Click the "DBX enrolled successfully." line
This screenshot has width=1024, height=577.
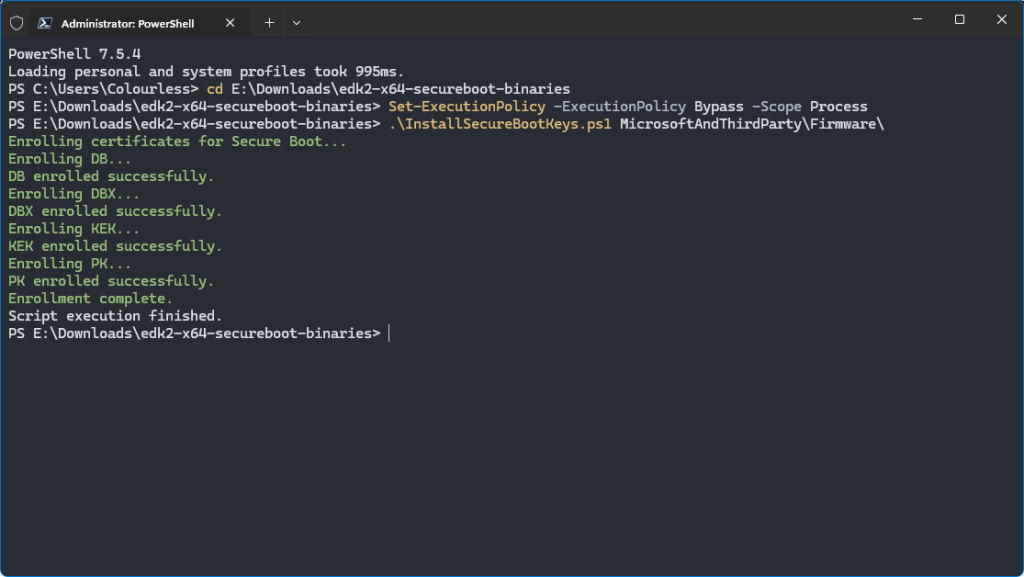click(115, 211)
